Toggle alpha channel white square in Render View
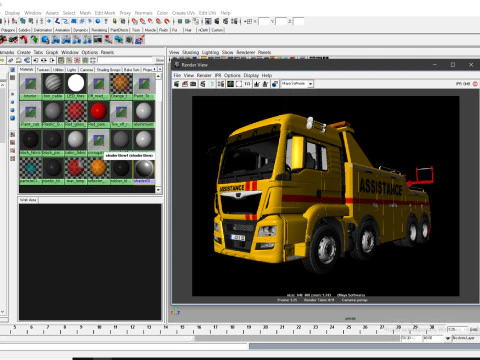480x360 pixels. pyautogui.click(x=239, y=84)
